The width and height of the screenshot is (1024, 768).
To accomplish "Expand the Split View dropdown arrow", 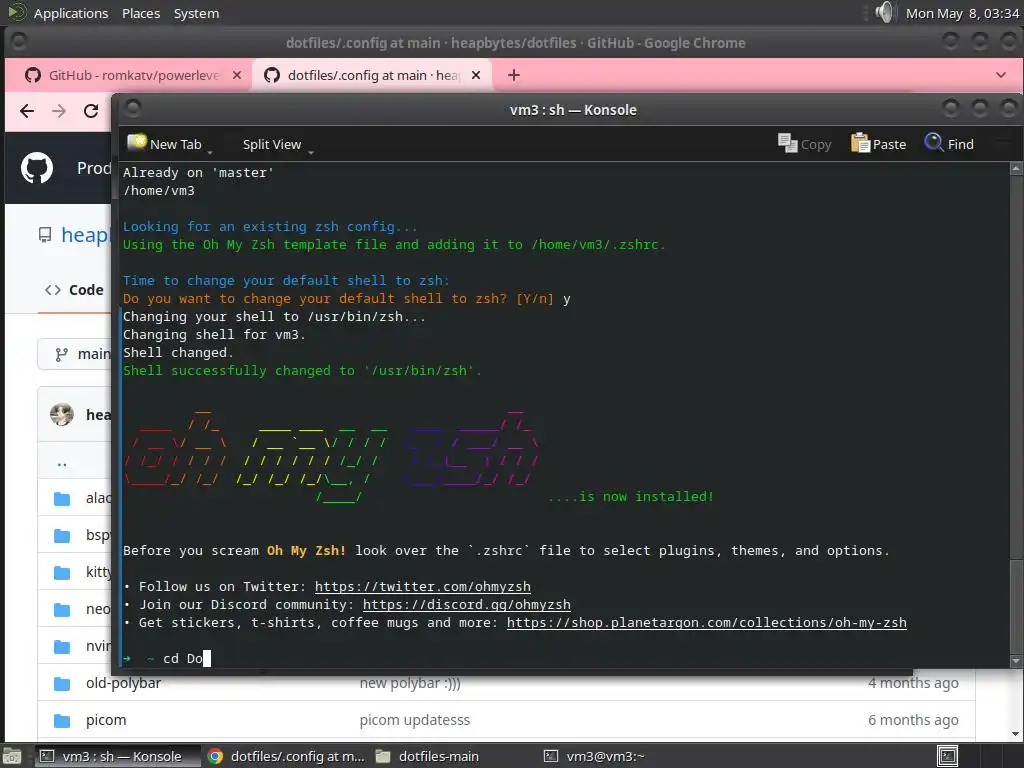I will [311, 152].
